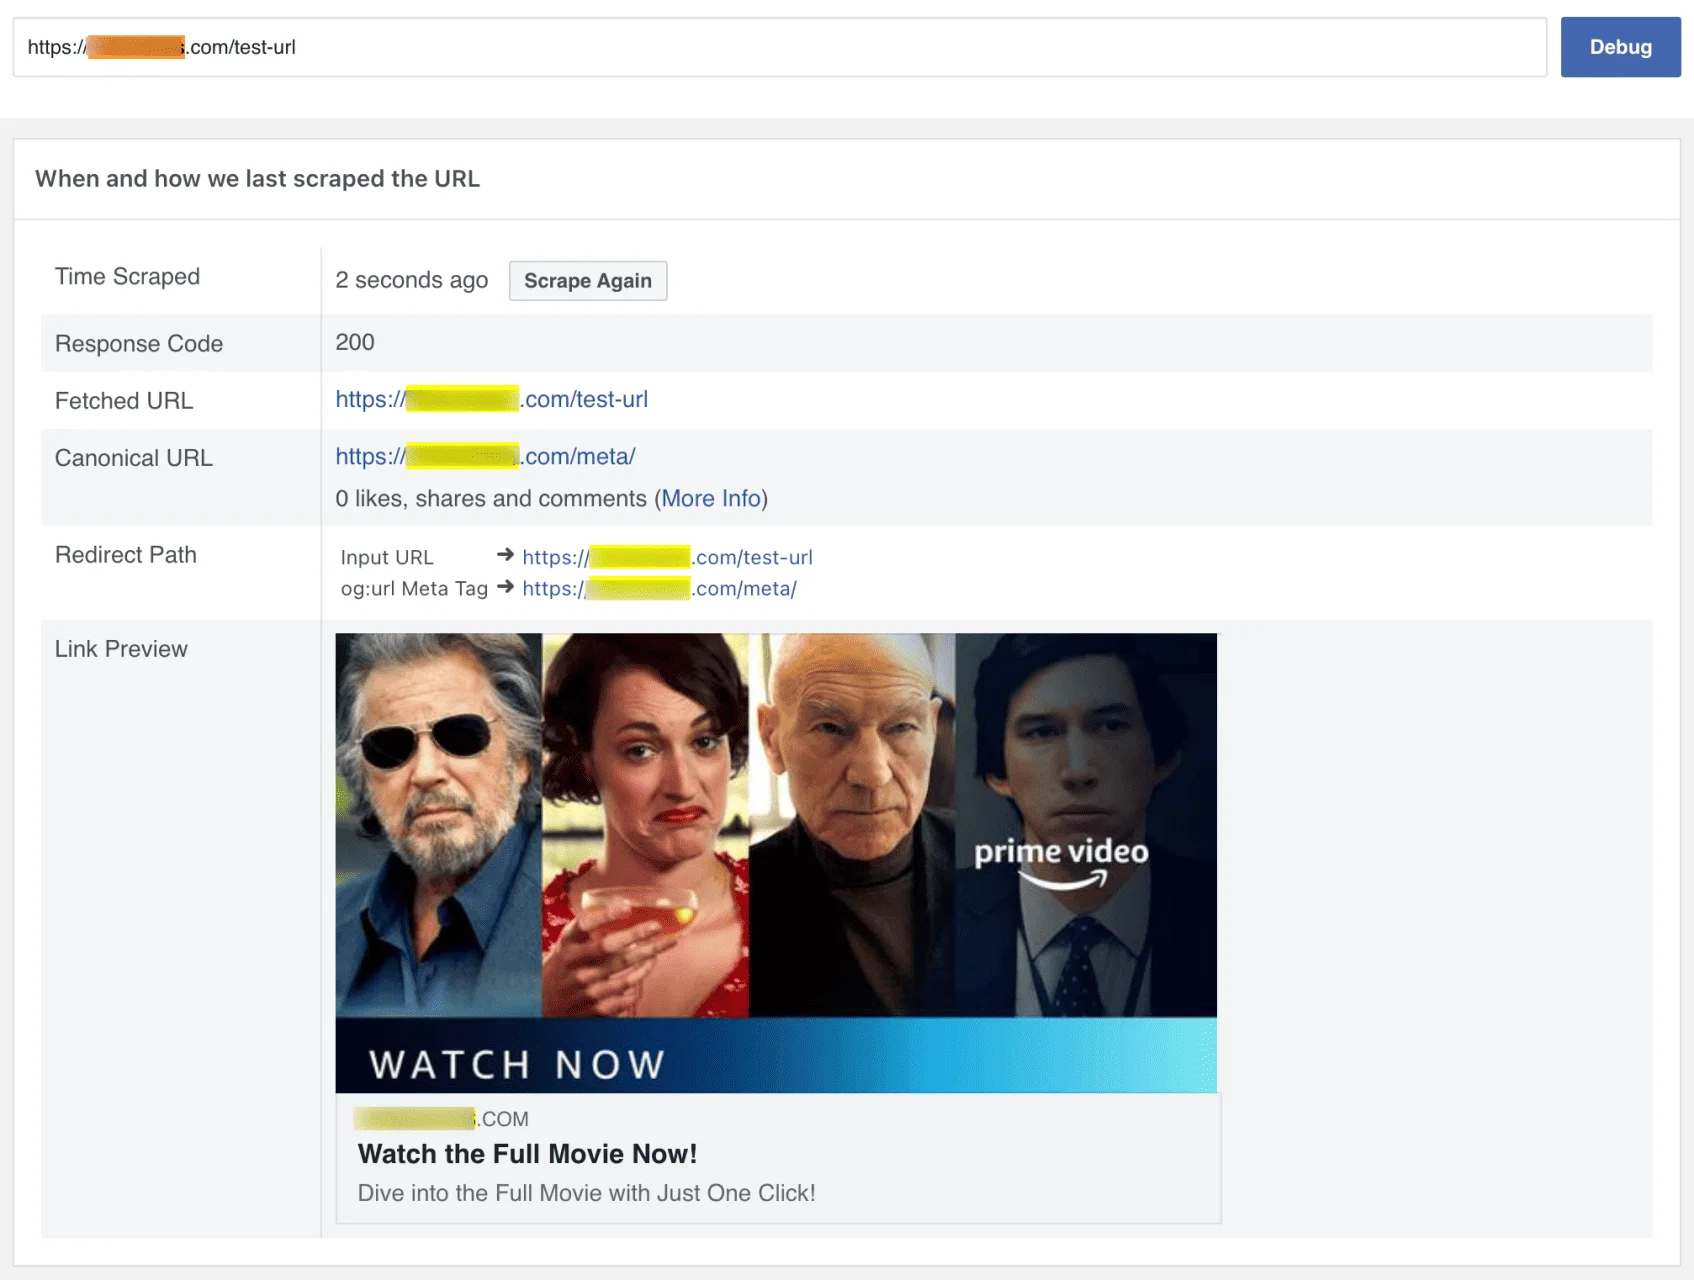This screenshot has height=1280, width=1694.
Task: Click the 'og:url Meta Tag' label
Action: [414, 588]
